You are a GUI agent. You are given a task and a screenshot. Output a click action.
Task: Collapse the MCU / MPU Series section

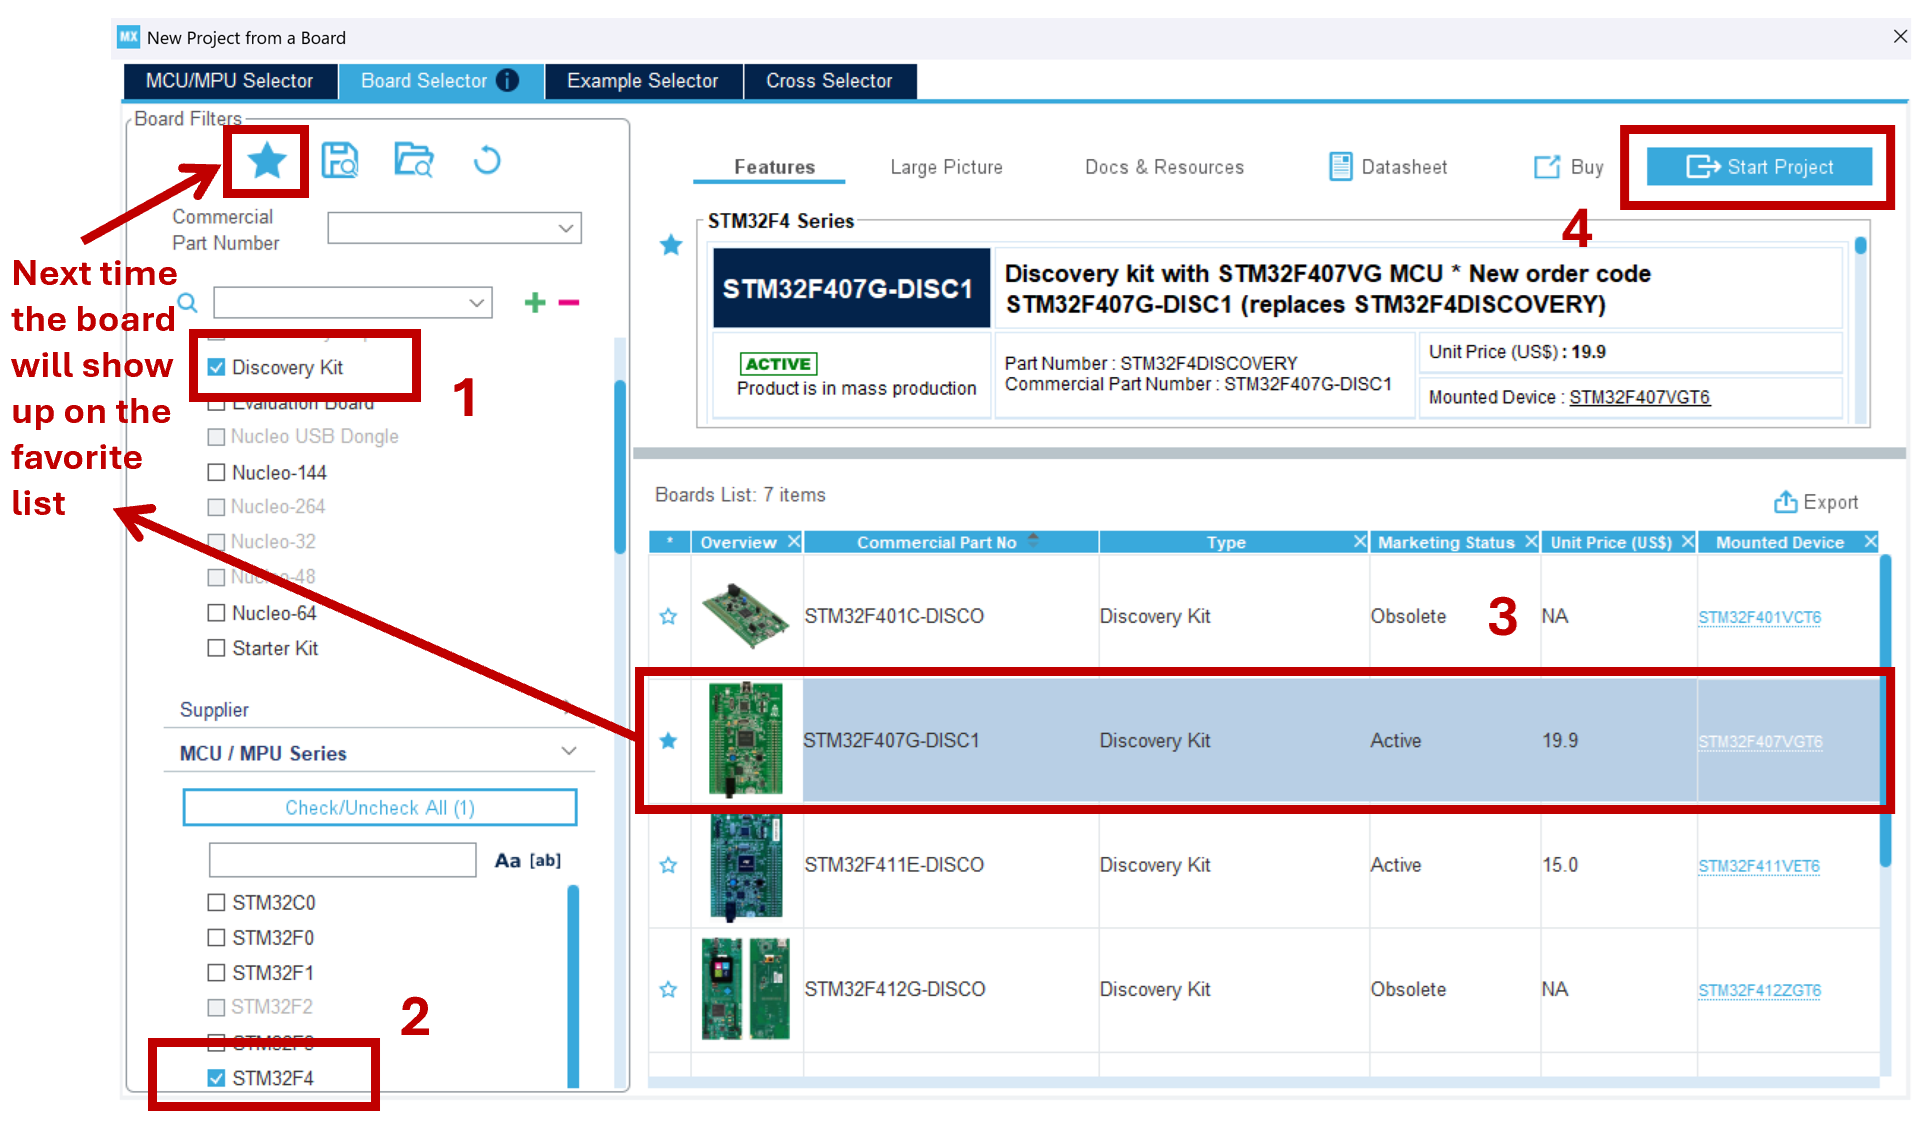pos(569,752)
